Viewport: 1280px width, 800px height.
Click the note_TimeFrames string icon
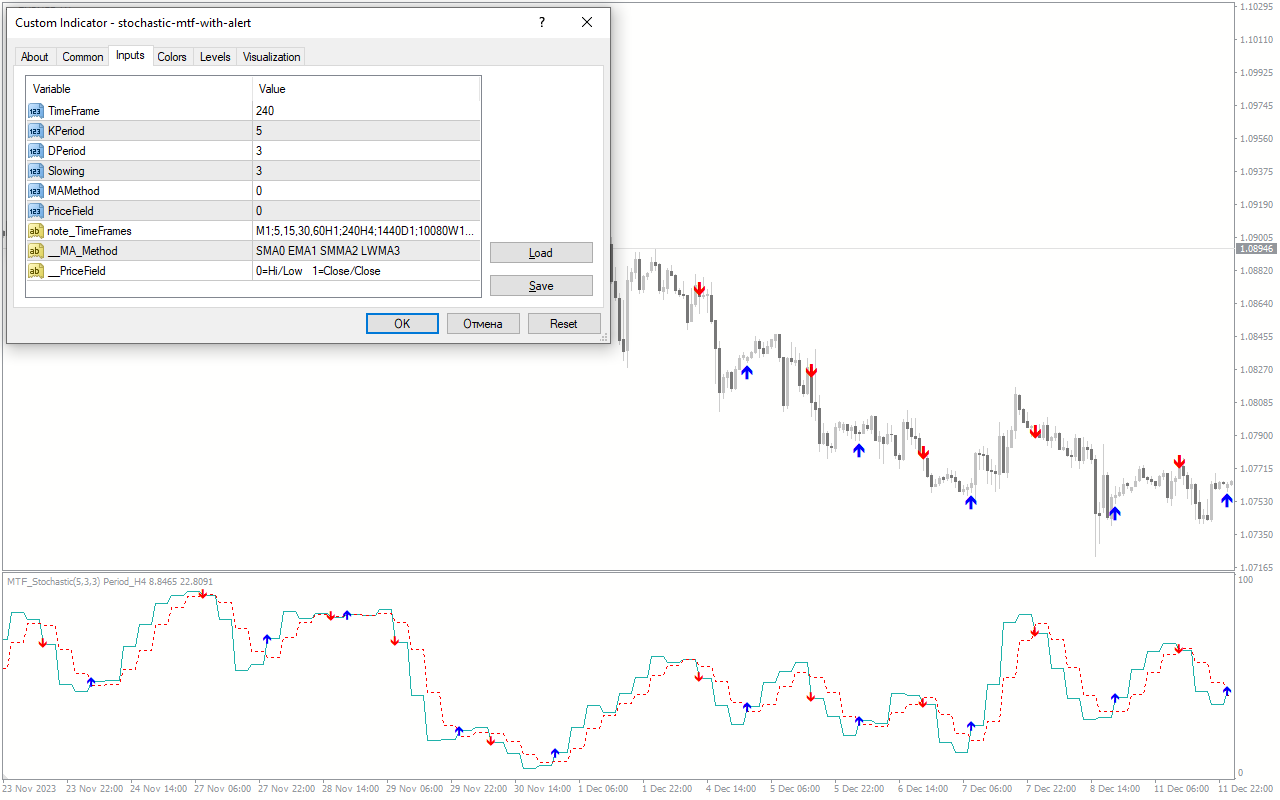pyautogui.click(x=36, y=231)
